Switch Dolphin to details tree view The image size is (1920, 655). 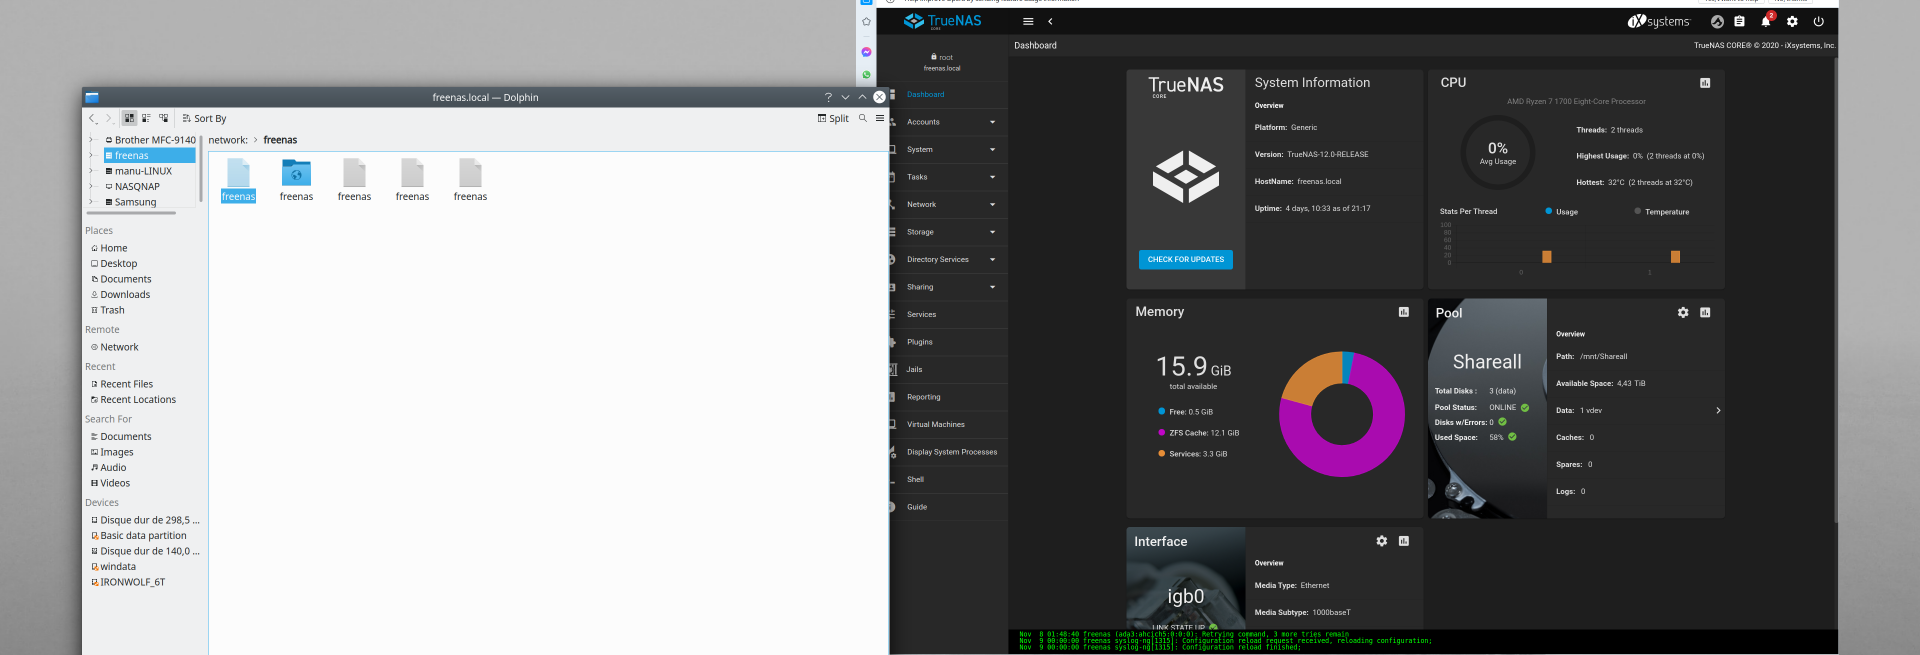point(163,118)
